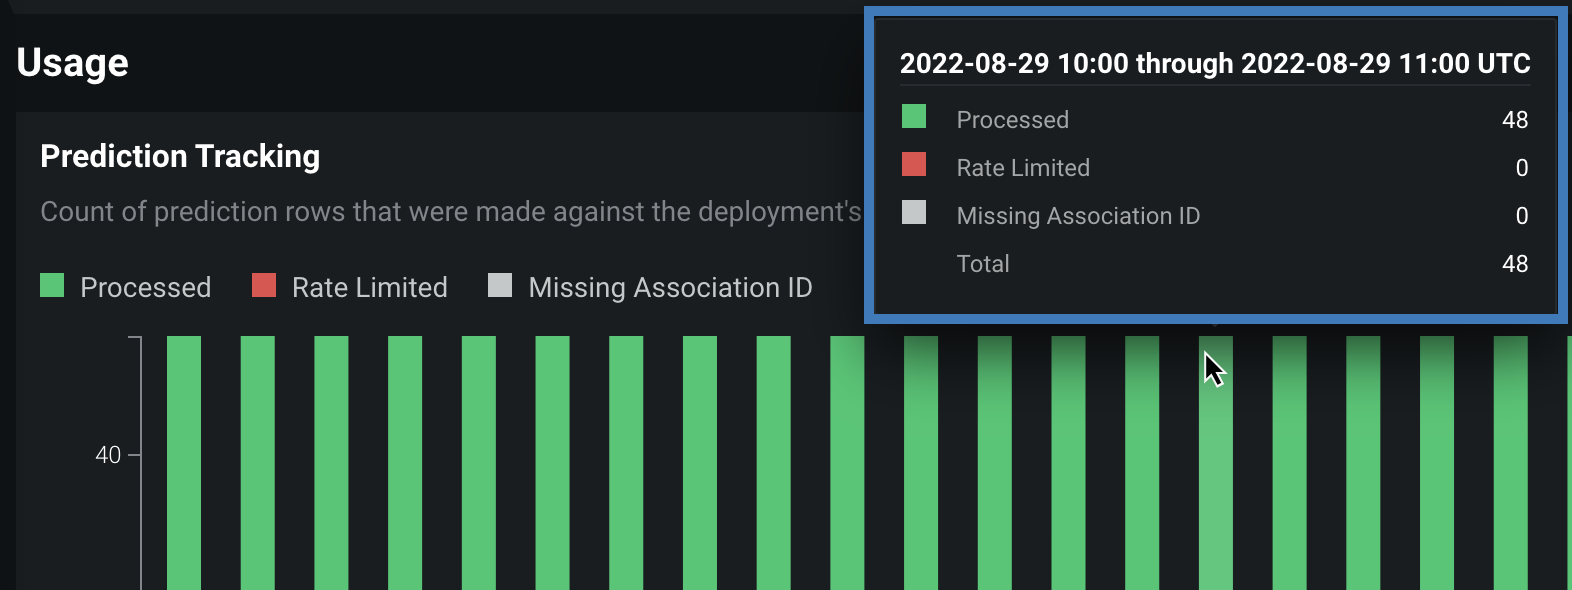The height and width of the screenshot is (590, 1572).
Task: Select the first green bar on the left
Action: click(184, 460)
